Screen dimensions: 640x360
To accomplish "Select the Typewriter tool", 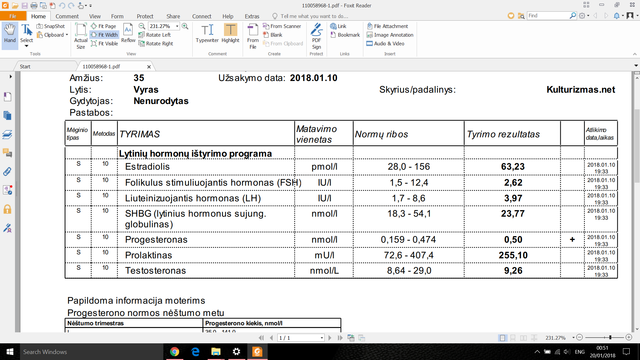I will [x=207, y=33].
